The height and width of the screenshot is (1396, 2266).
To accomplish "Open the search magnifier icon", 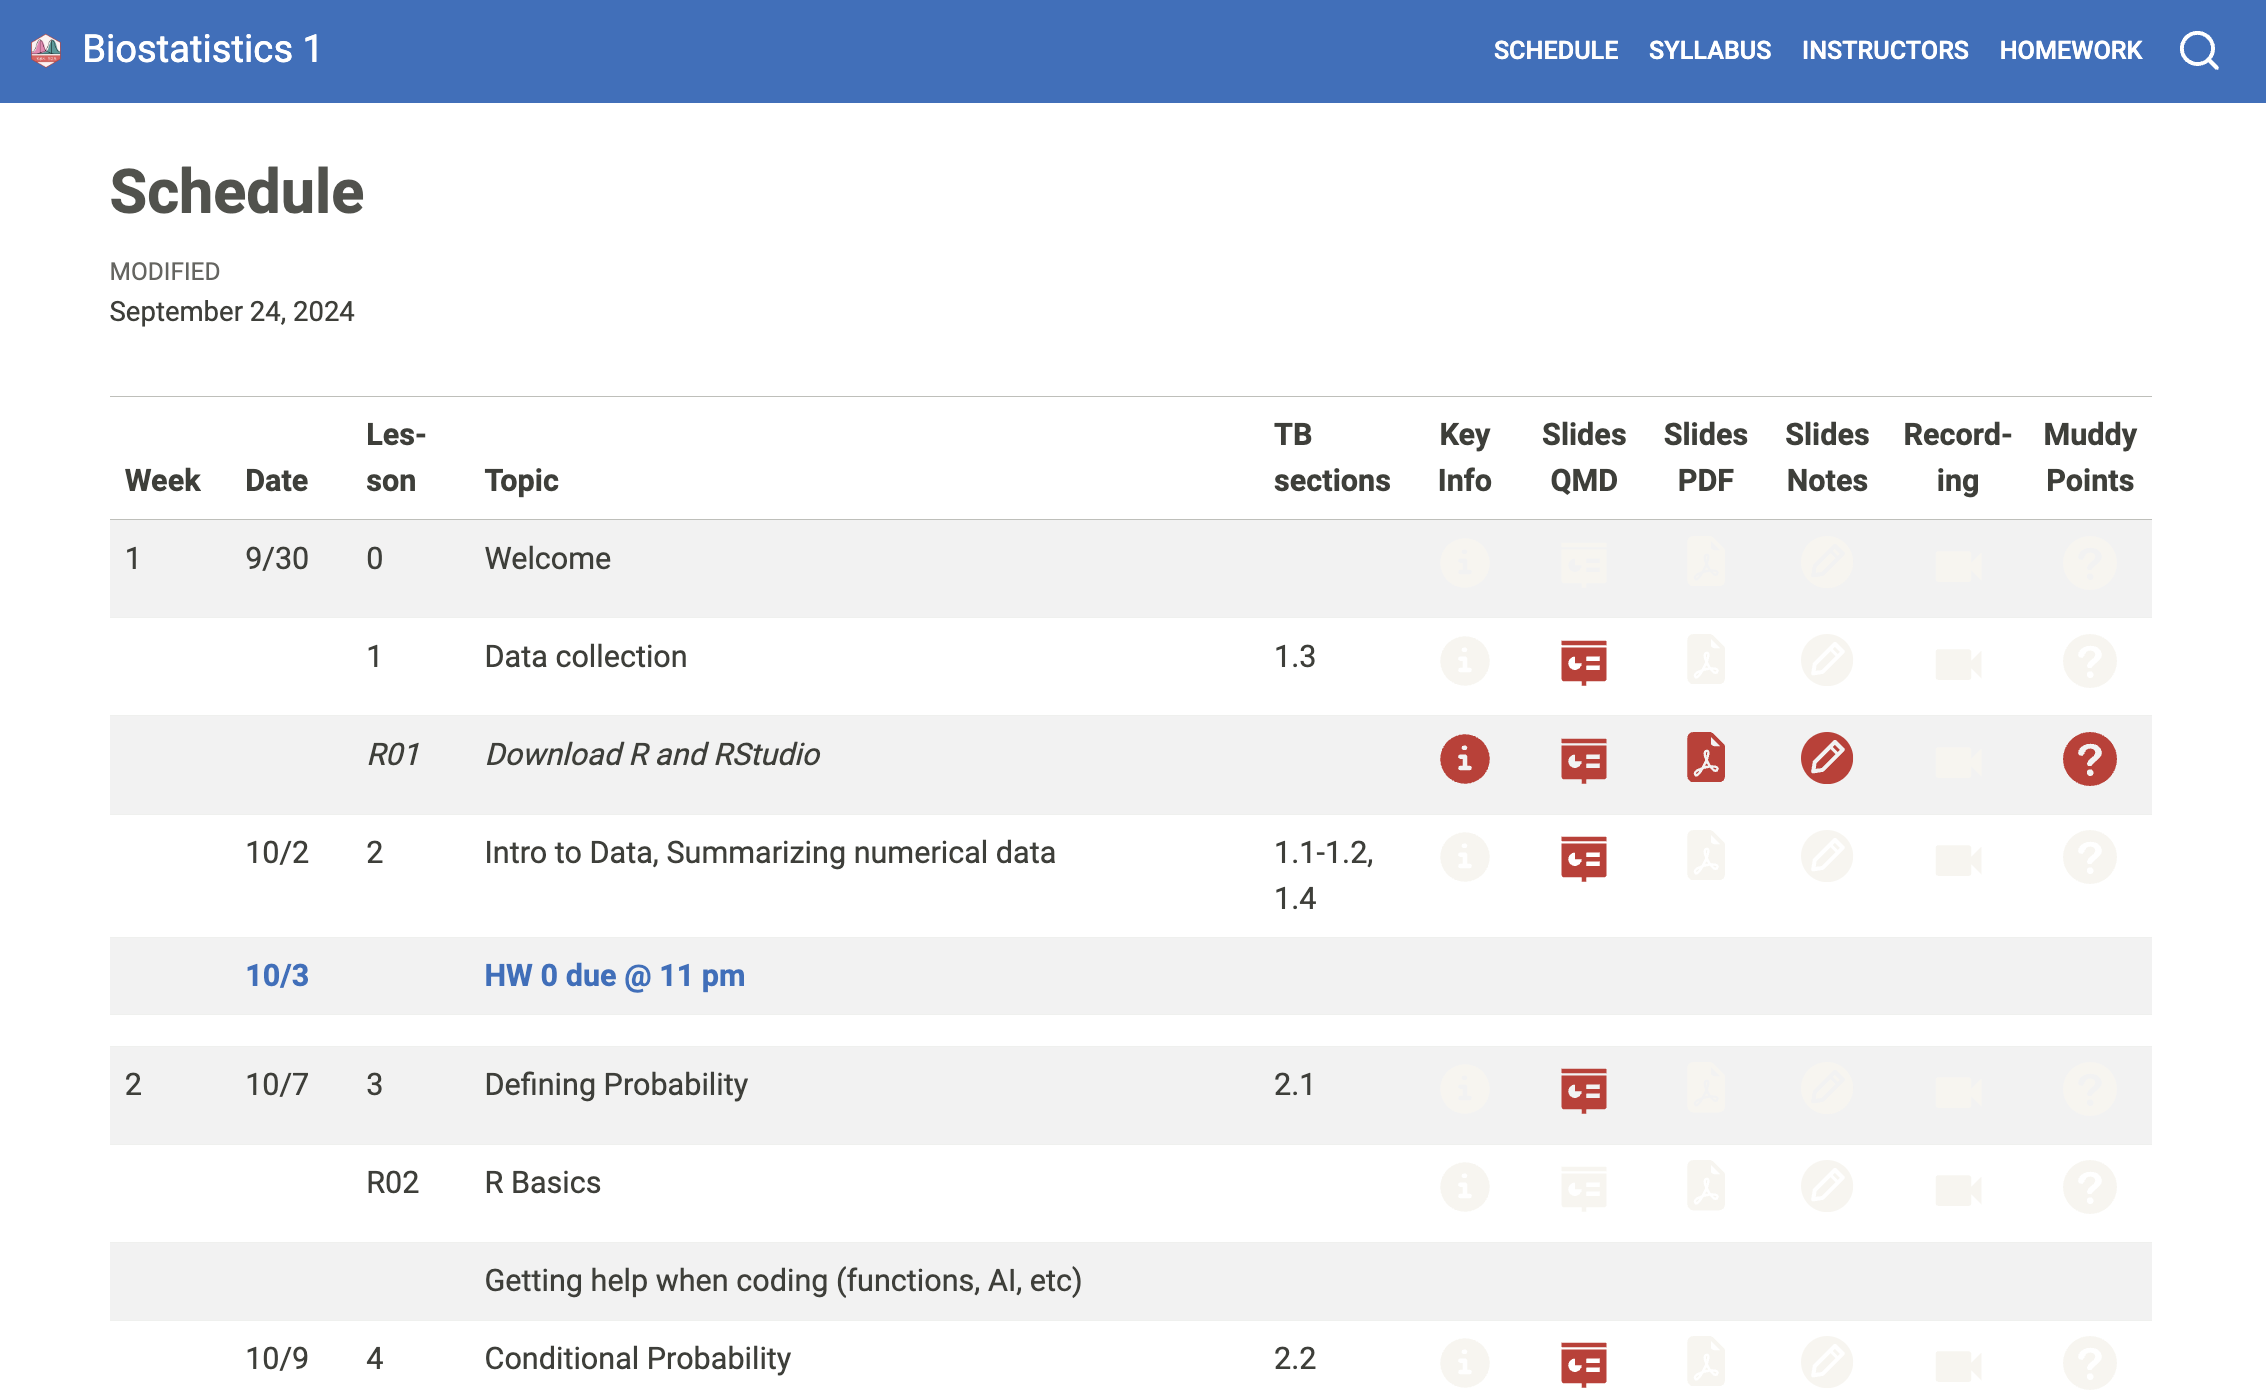I will coord(2199,50).
